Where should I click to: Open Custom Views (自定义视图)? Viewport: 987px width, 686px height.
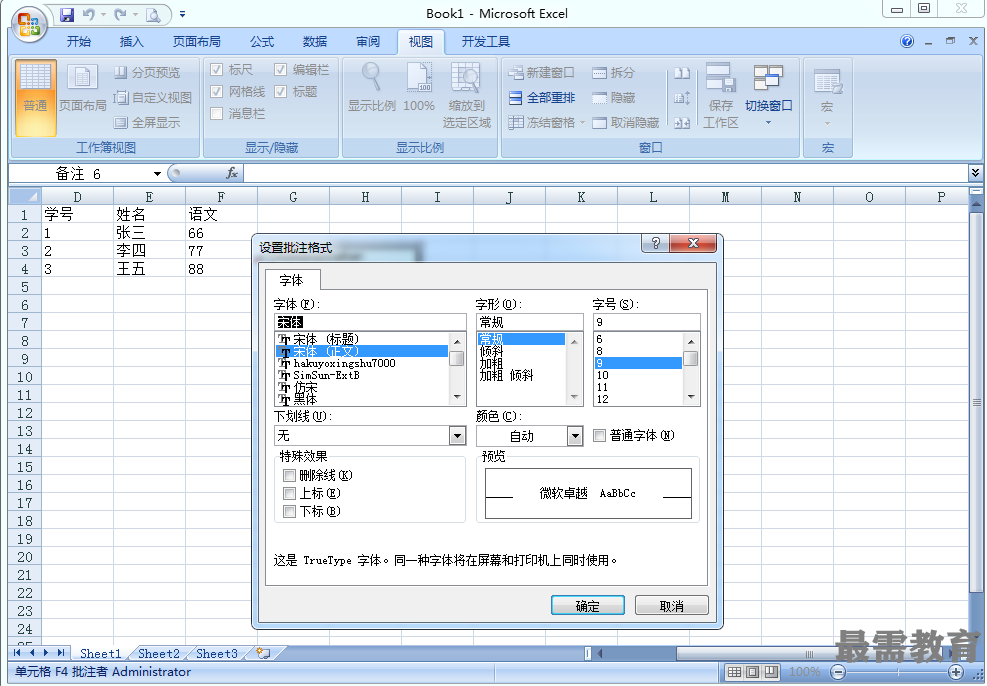coord(152,98)
